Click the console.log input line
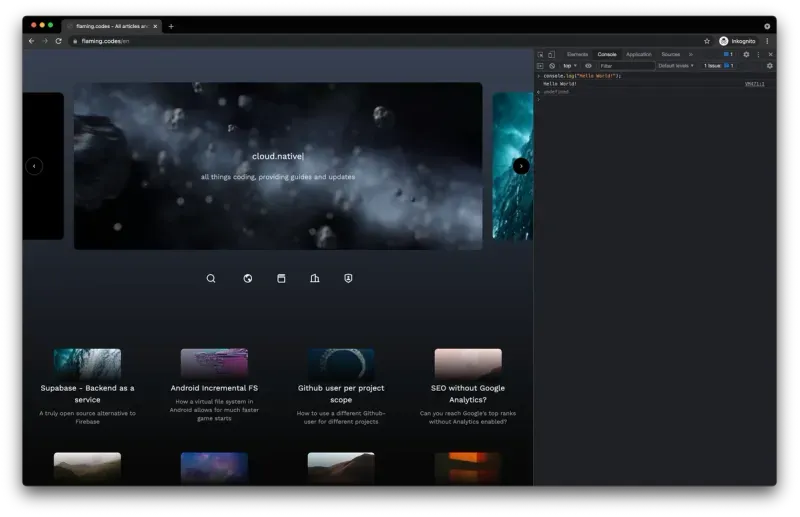The height and width of the screenshot is (517, 800). [x=582, y=76]
